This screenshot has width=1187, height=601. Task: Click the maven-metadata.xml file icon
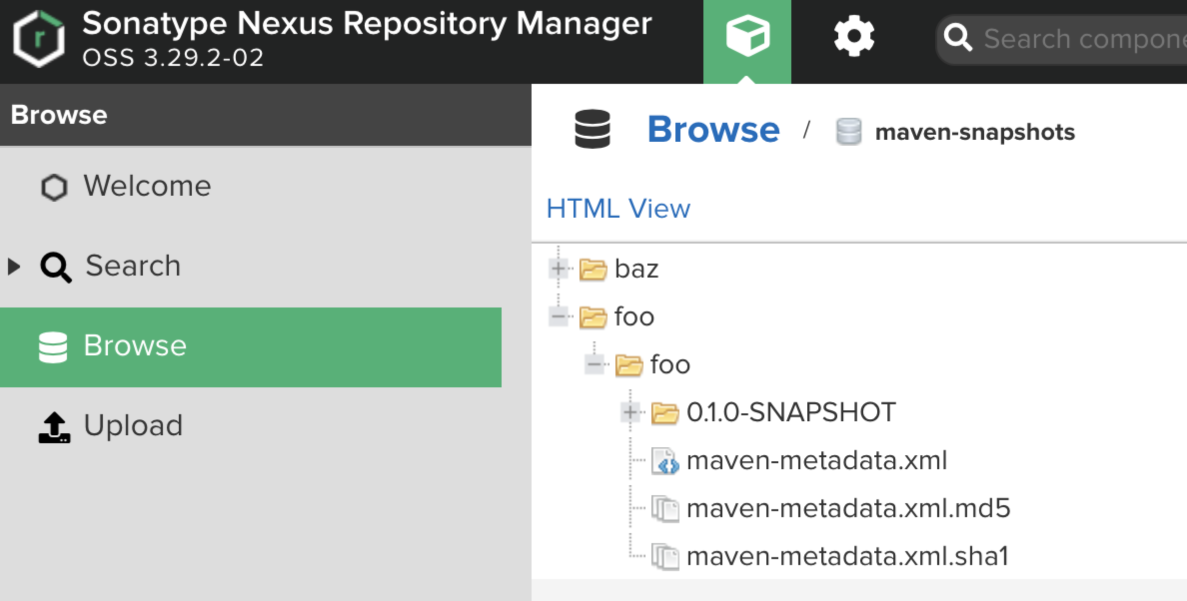pyautogui.click(x=665, y=461)
